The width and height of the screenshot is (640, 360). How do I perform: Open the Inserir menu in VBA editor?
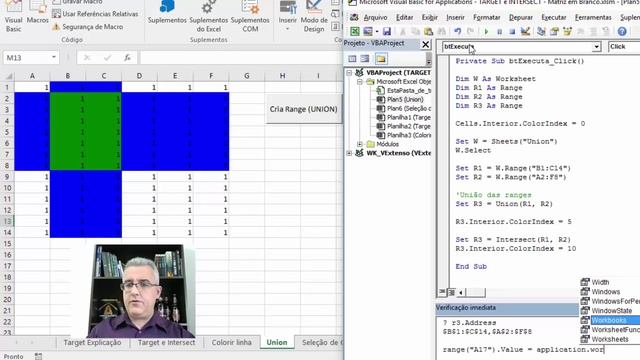point(455,18)
